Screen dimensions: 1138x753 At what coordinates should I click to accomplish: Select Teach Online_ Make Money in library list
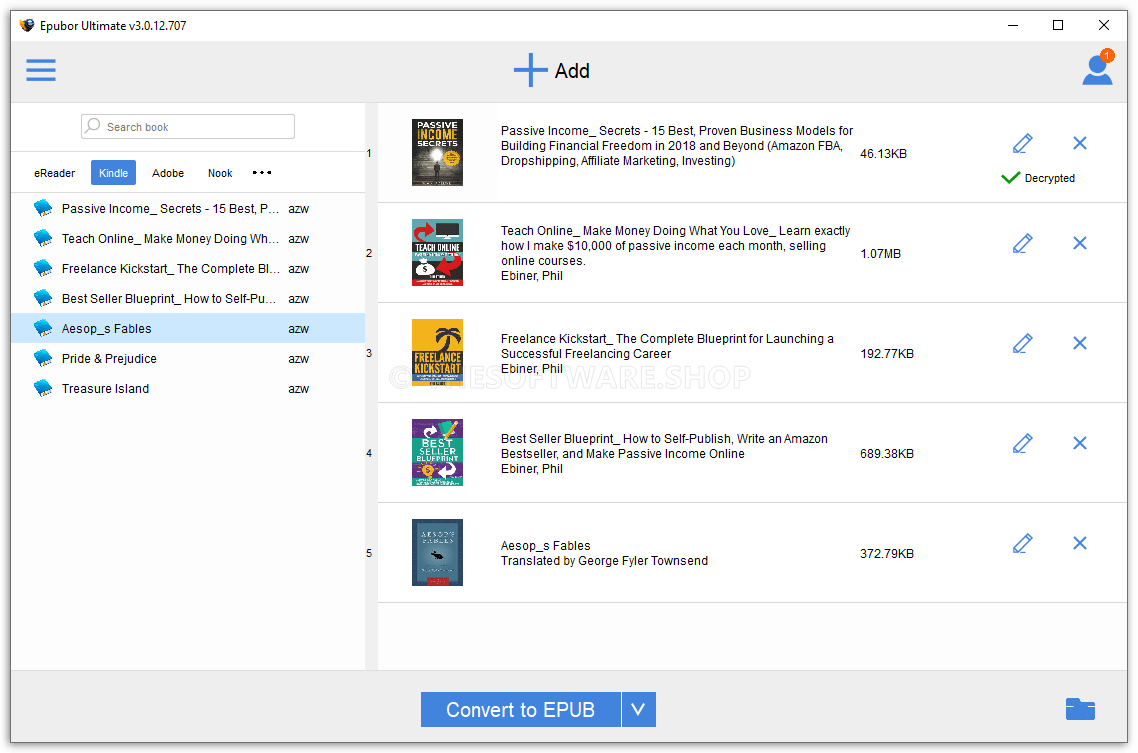188,239
